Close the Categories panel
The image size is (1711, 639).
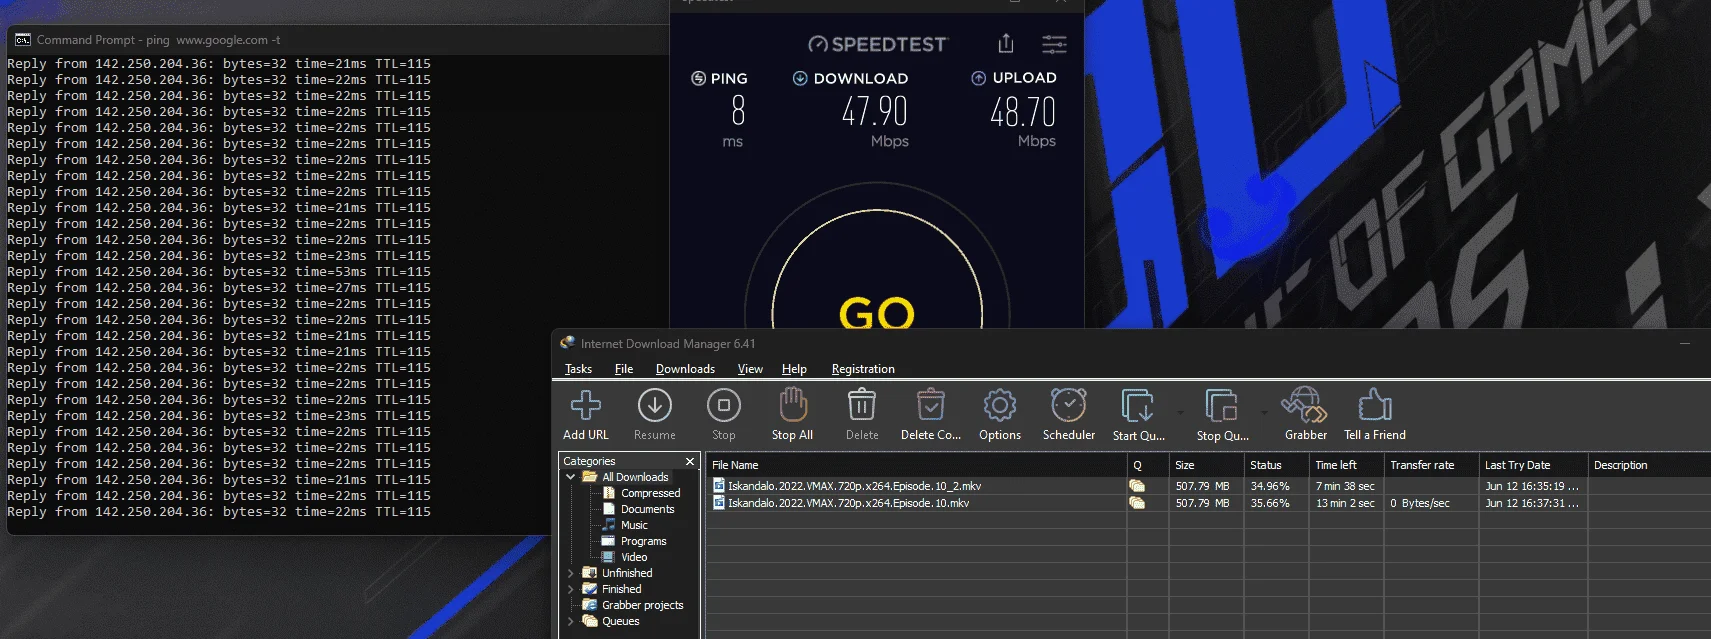[x=690, y=461]
